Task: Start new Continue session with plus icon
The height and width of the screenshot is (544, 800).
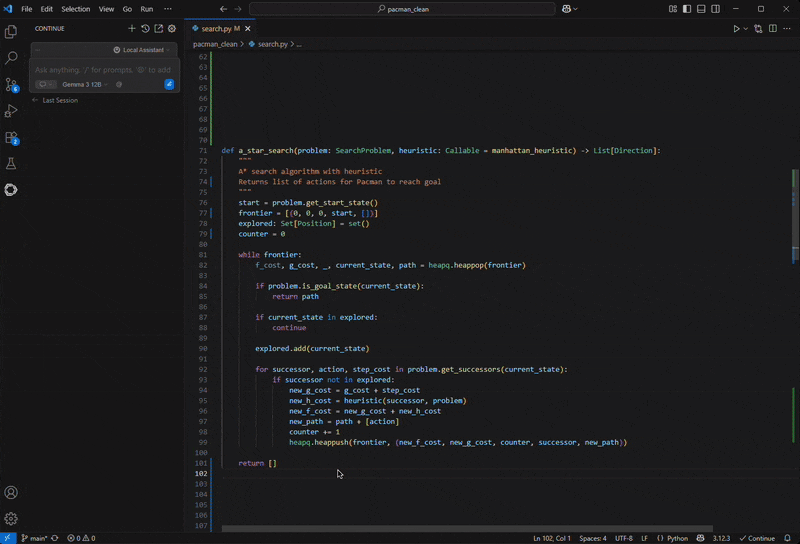Action: point(132,29)
